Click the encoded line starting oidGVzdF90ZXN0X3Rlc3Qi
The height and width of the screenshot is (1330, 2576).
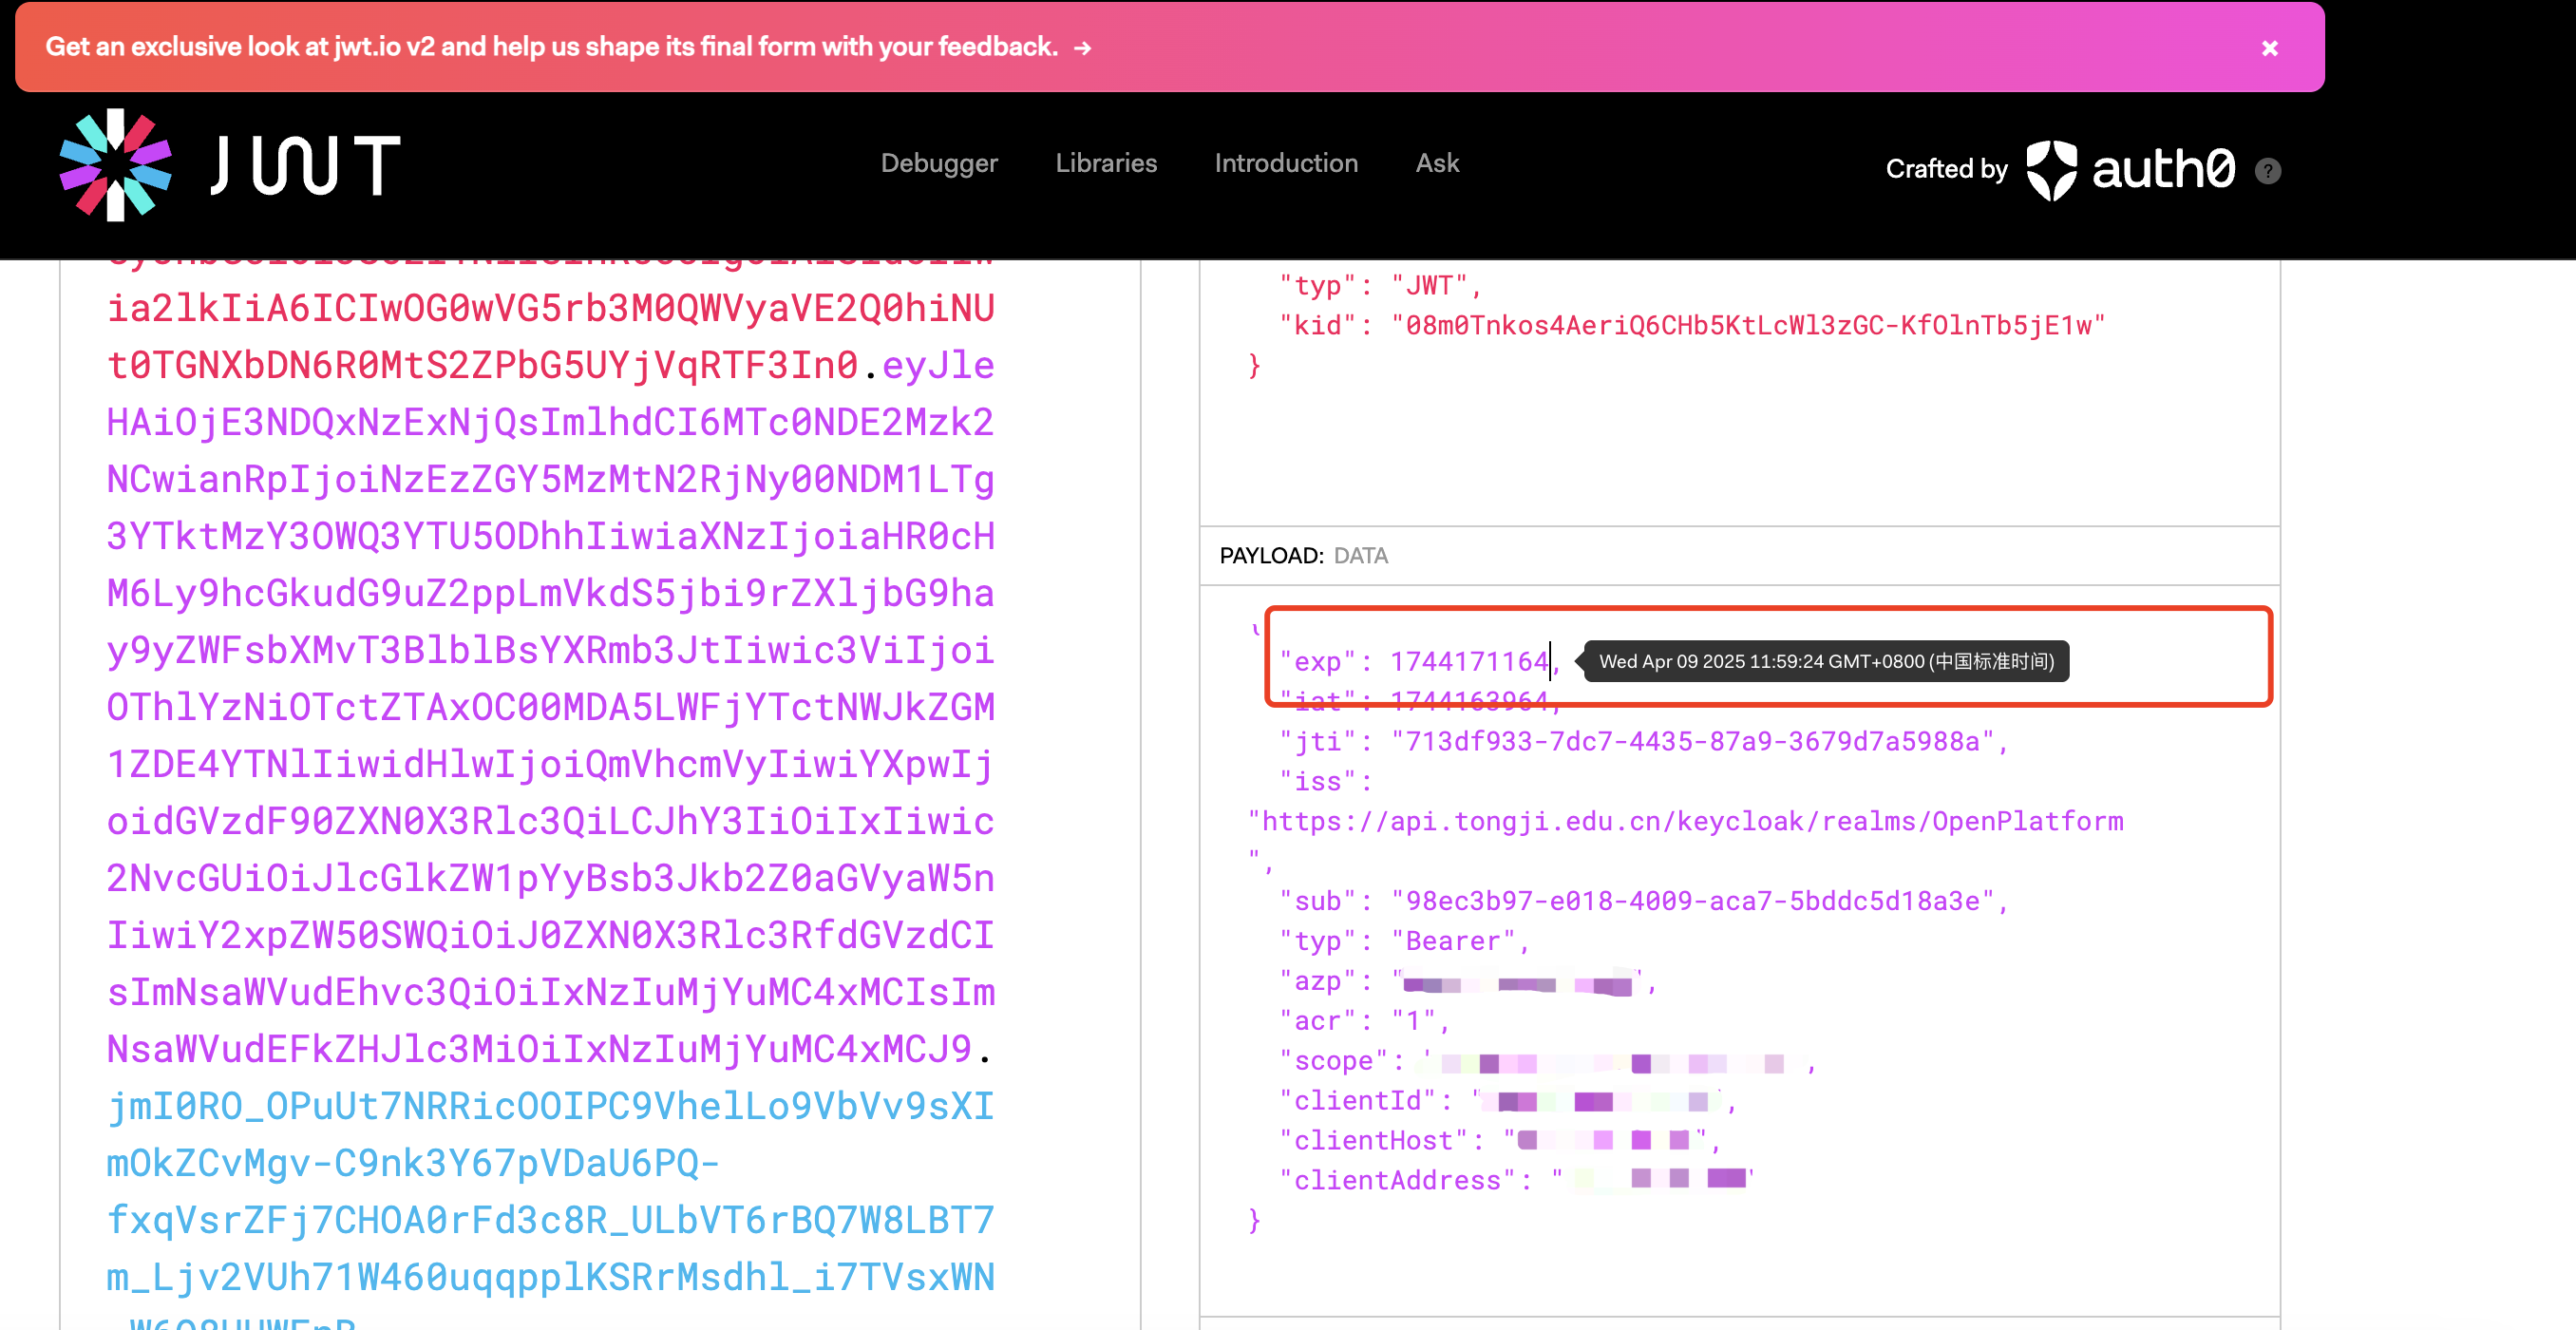550,821
